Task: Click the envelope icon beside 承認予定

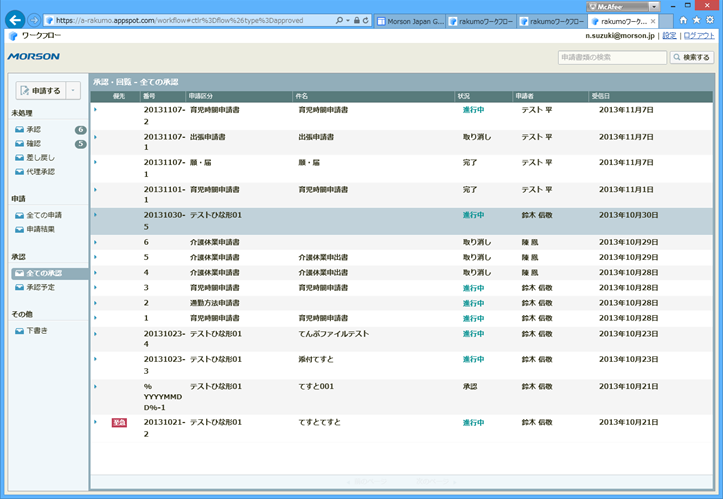Action: pos(19,288)
